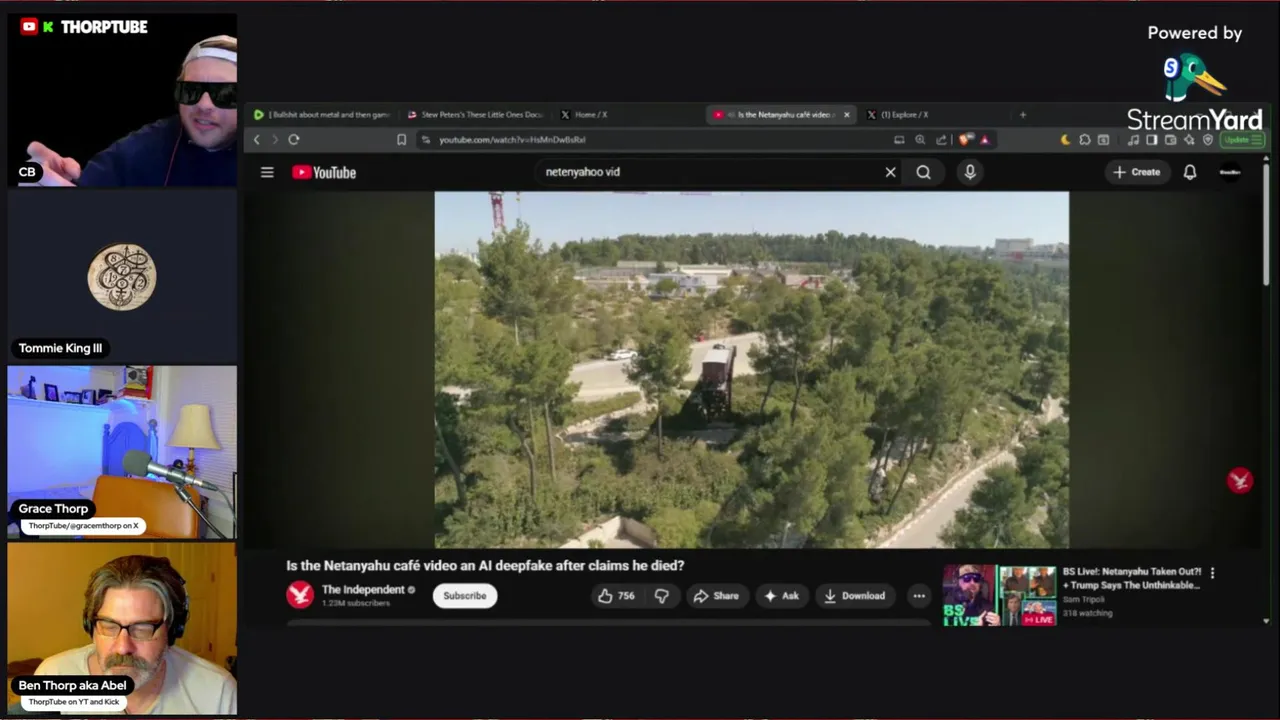Image resolution: width=1280 pixels, height=720 pixels.
Task: Open The Independent channel avatar
Action: (300, 595)
